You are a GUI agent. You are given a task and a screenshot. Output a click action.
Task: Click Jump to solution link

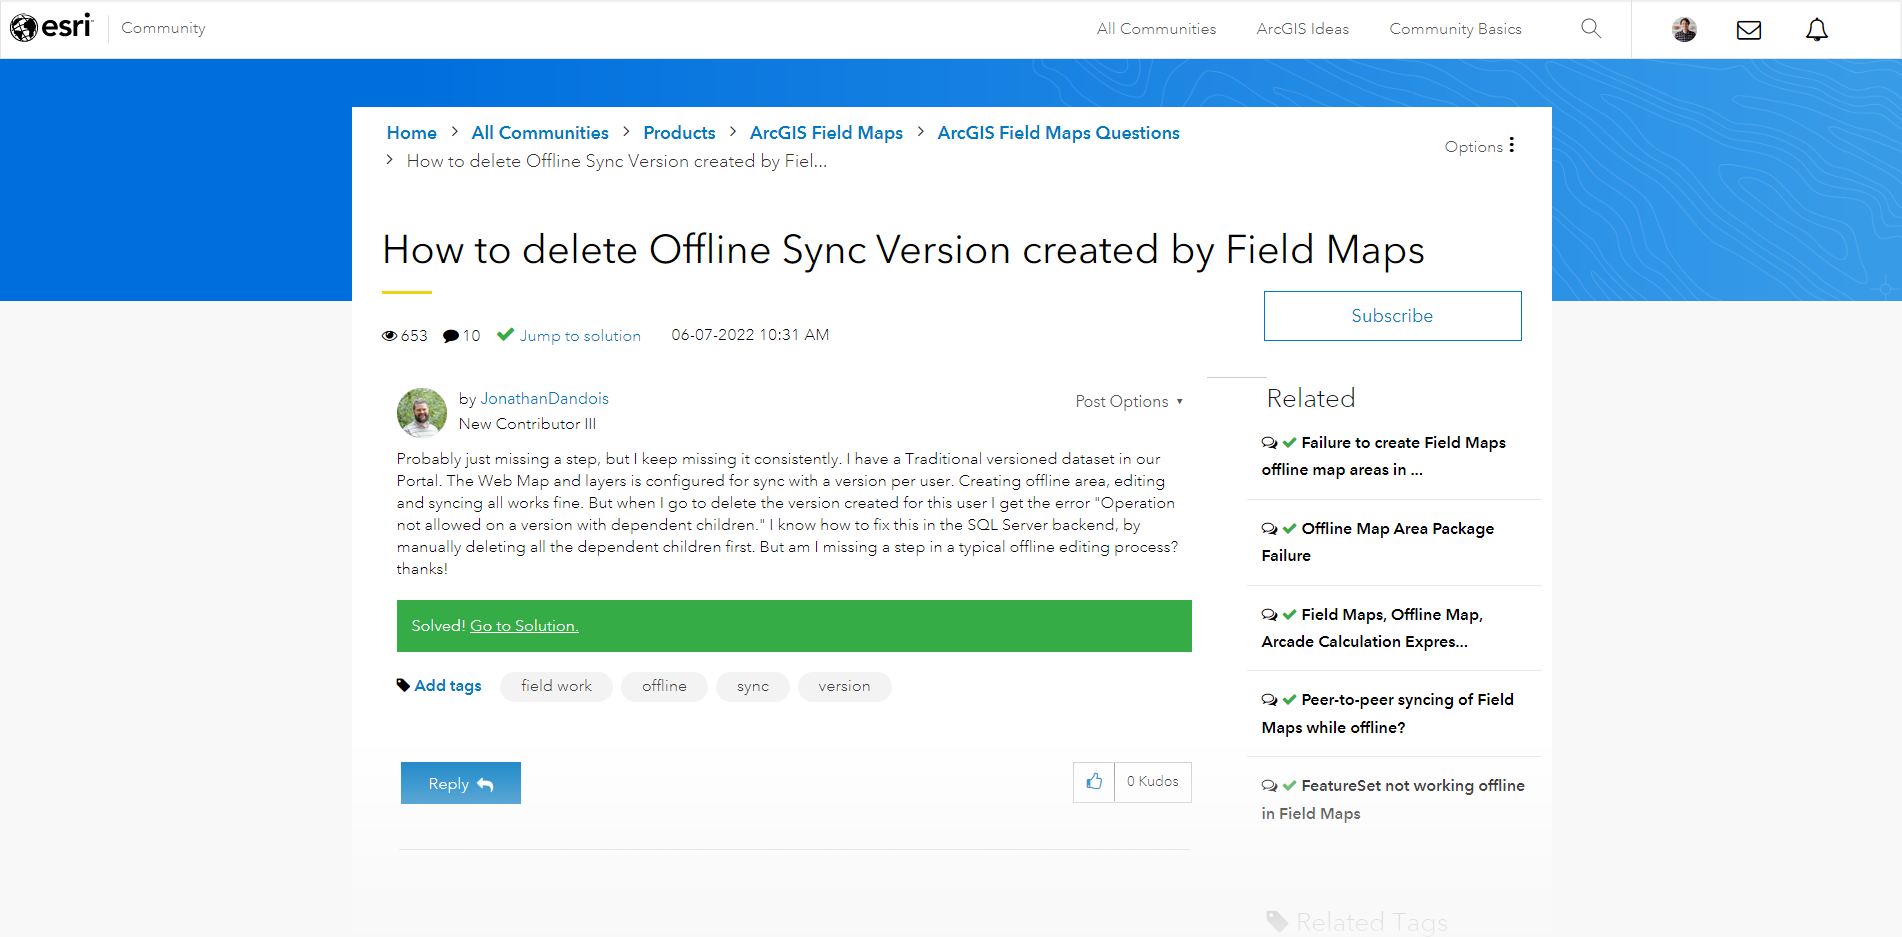point(580,336)
